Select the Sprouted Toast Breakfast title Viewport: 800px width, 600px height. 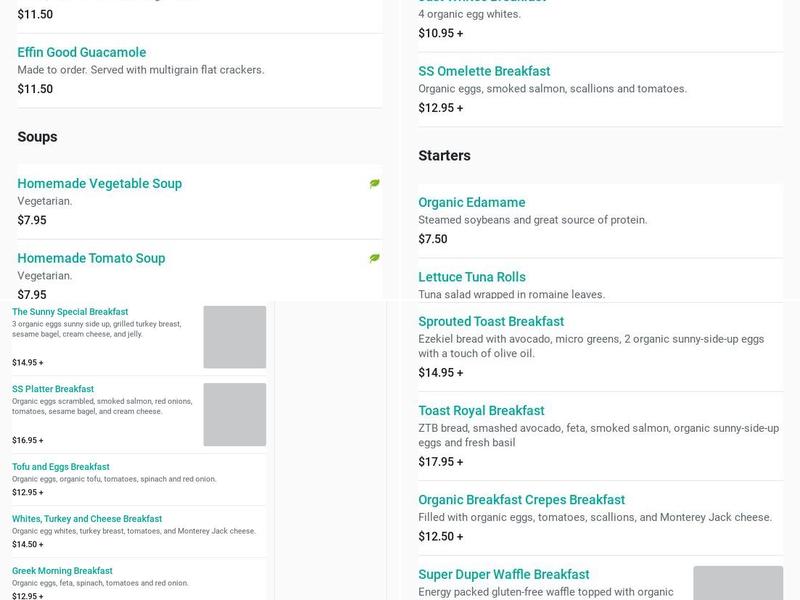[491, 321]
